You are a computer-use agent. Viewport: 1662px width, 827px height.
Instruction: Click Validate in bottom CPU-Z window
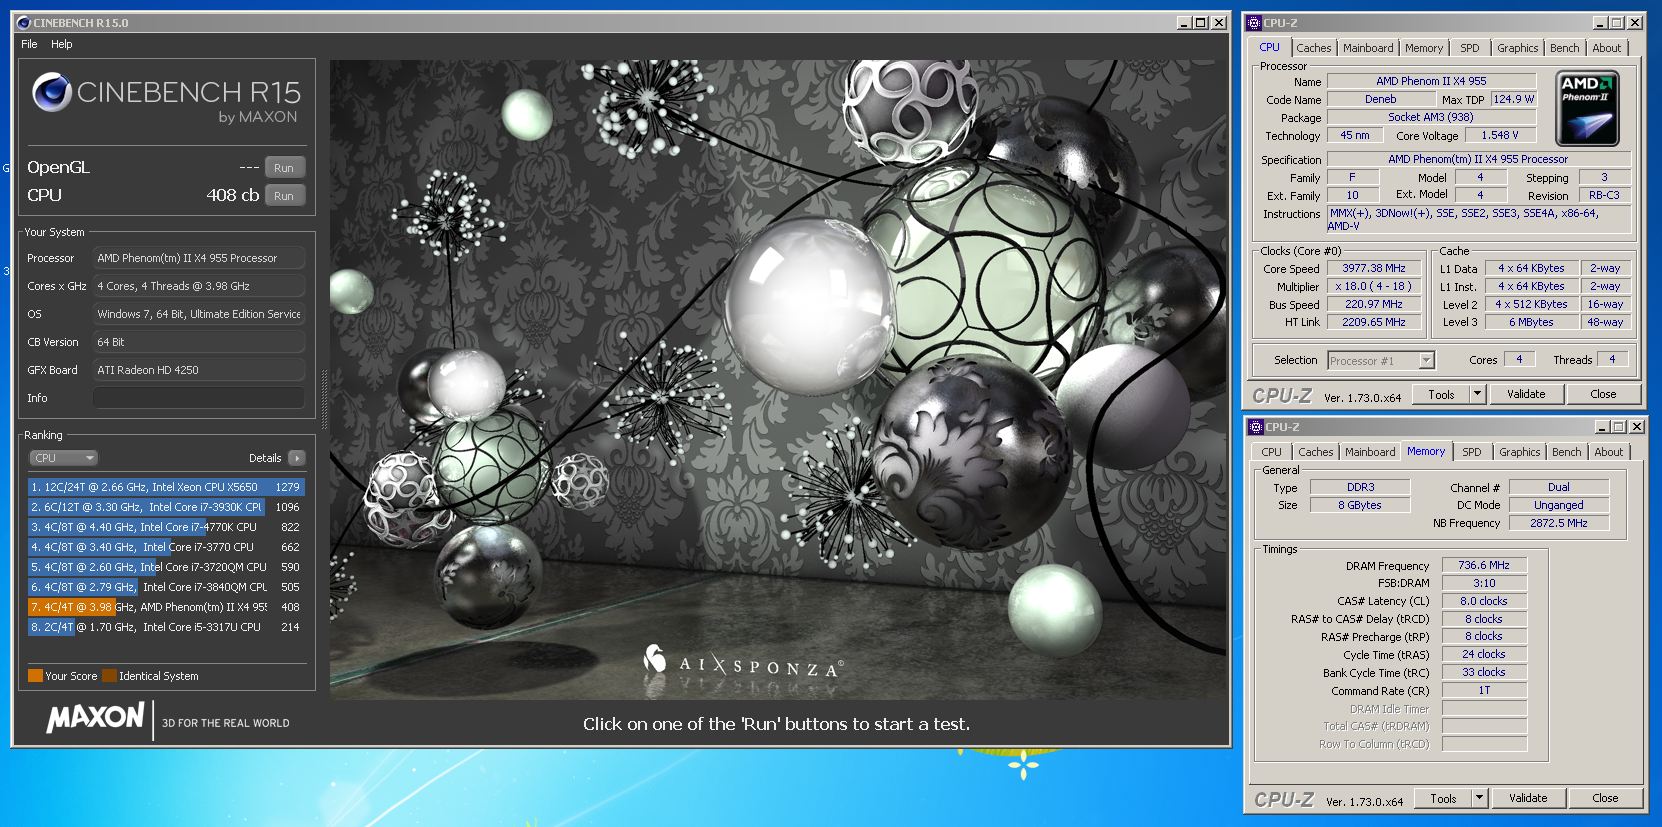1528,798
